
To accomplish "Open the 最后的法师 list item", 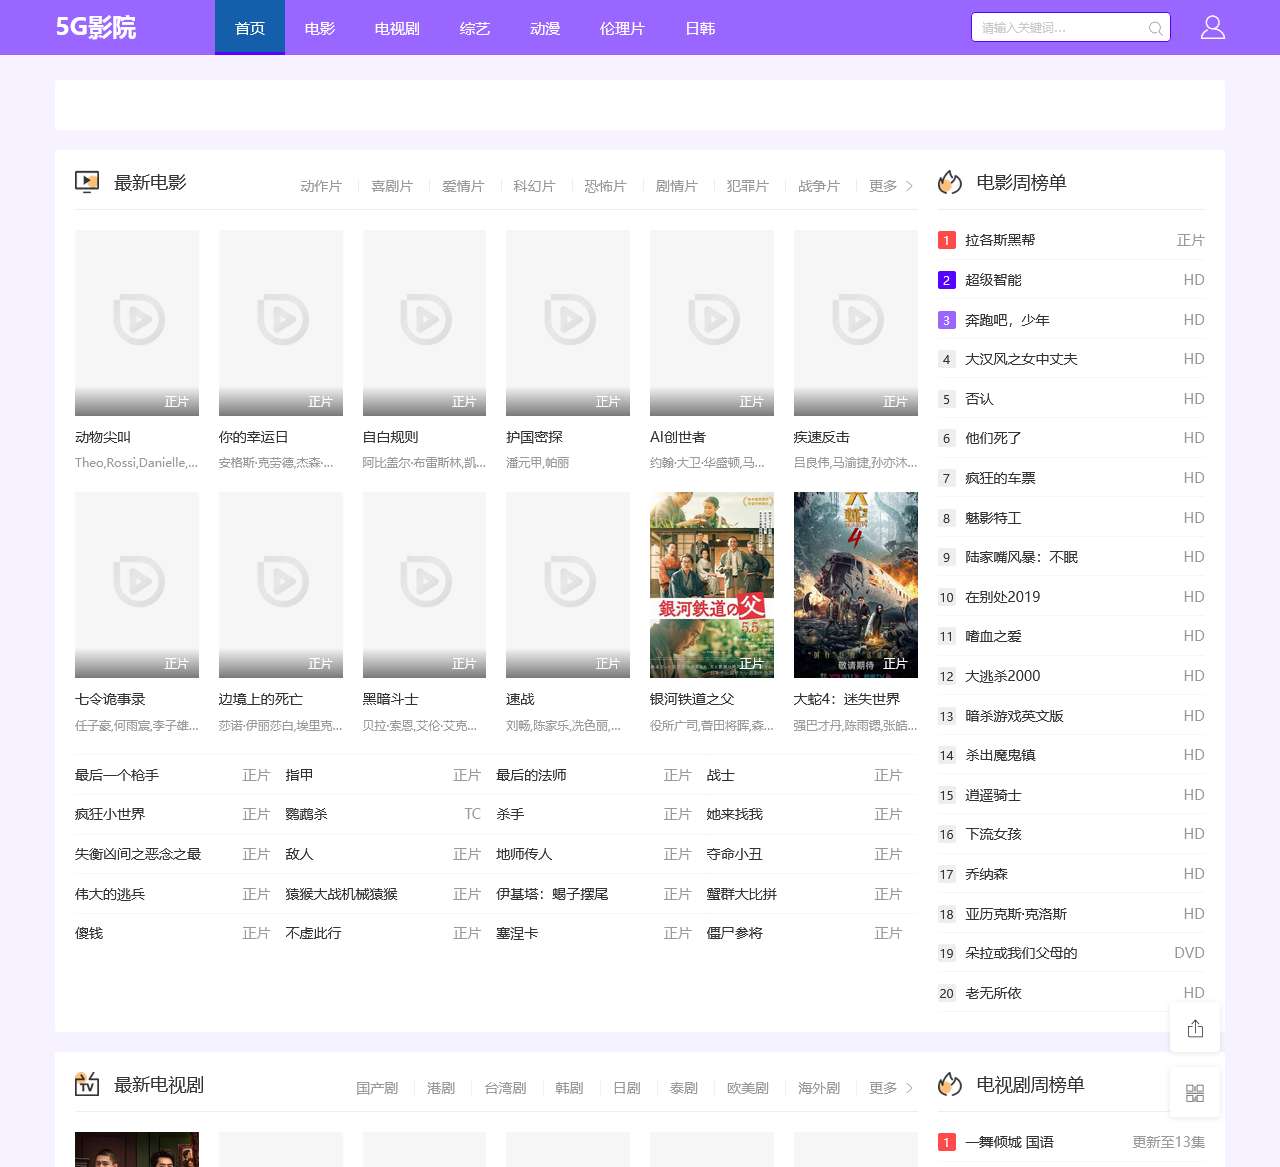I will (531, 775).
